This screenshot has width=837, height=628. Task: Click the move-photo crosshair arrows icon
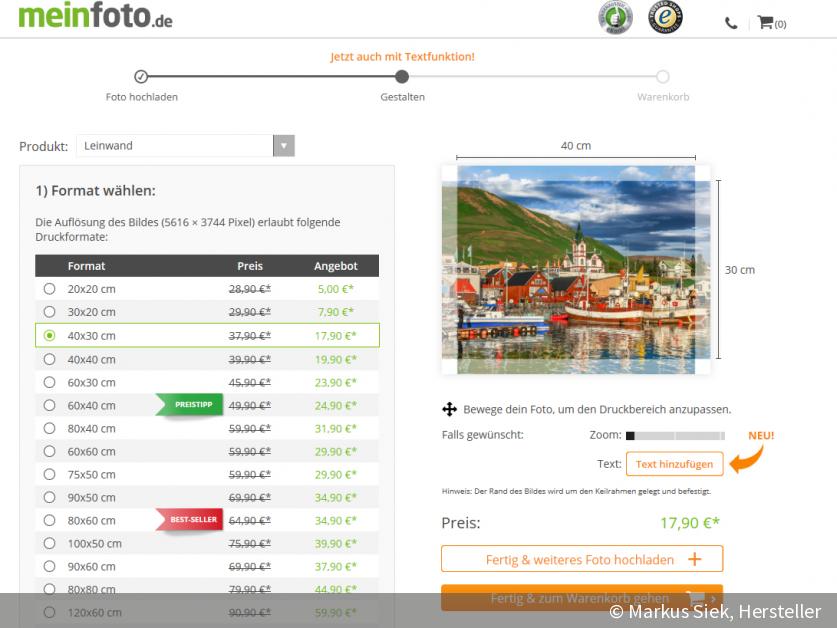tap(449, 409)
